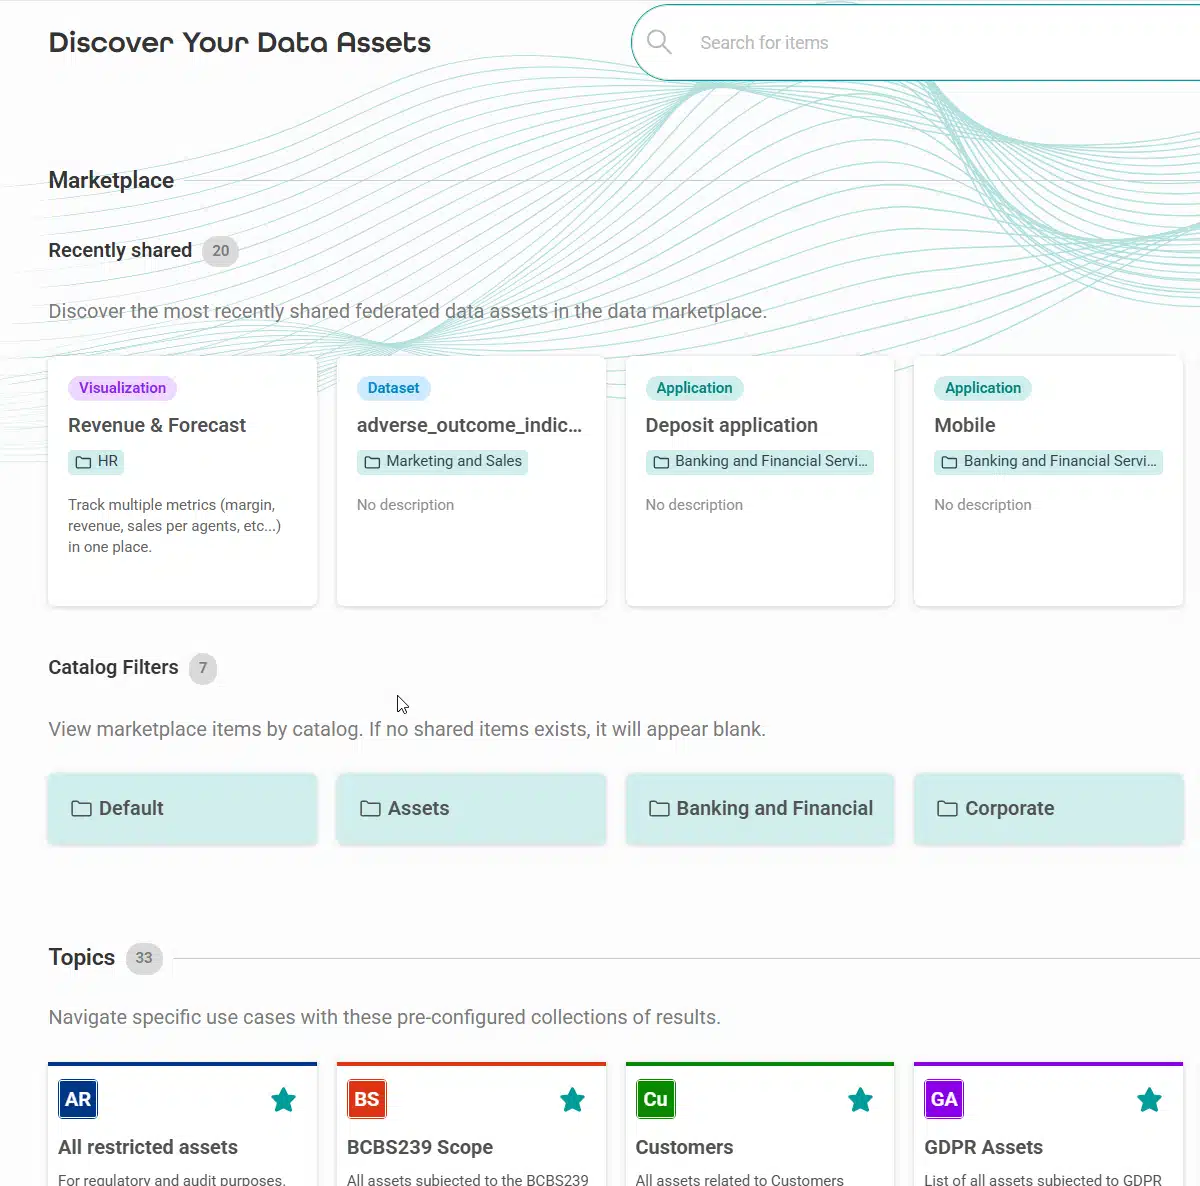The image size is (1200, 1186).
Task: Type in the Search for items field
Action: 940,43
